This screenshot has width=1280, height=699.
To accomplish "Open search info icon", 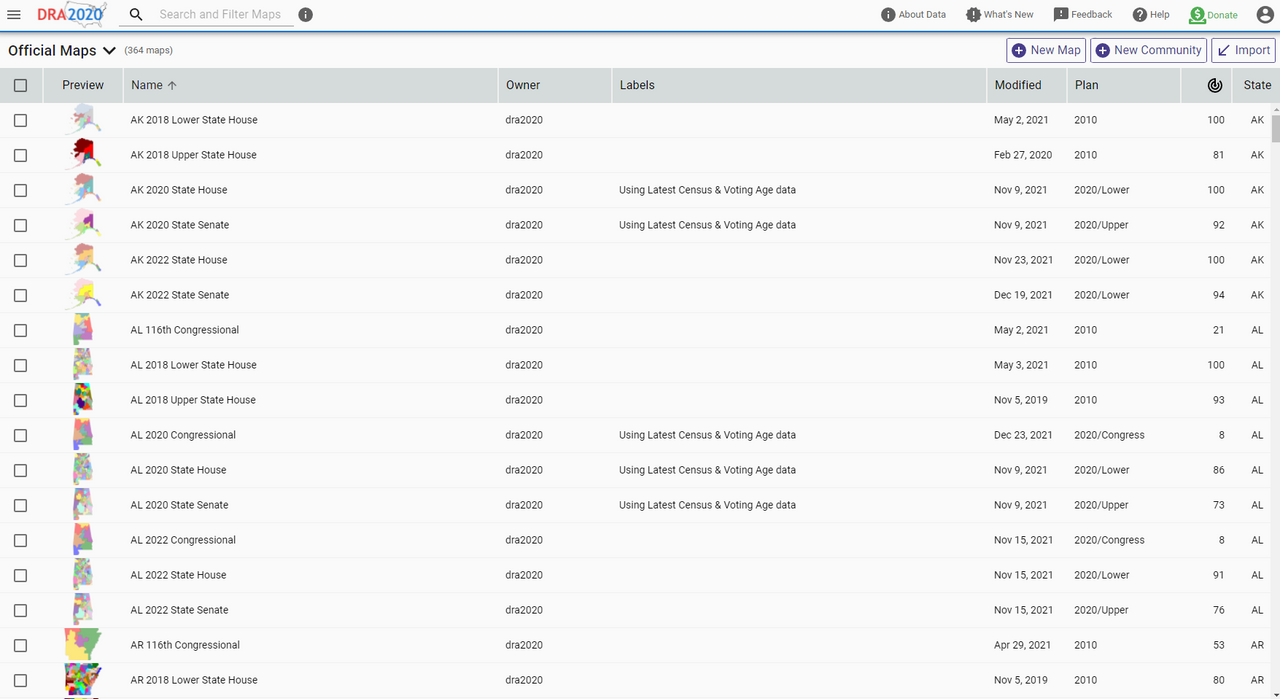I will click(x=306, y=15).
